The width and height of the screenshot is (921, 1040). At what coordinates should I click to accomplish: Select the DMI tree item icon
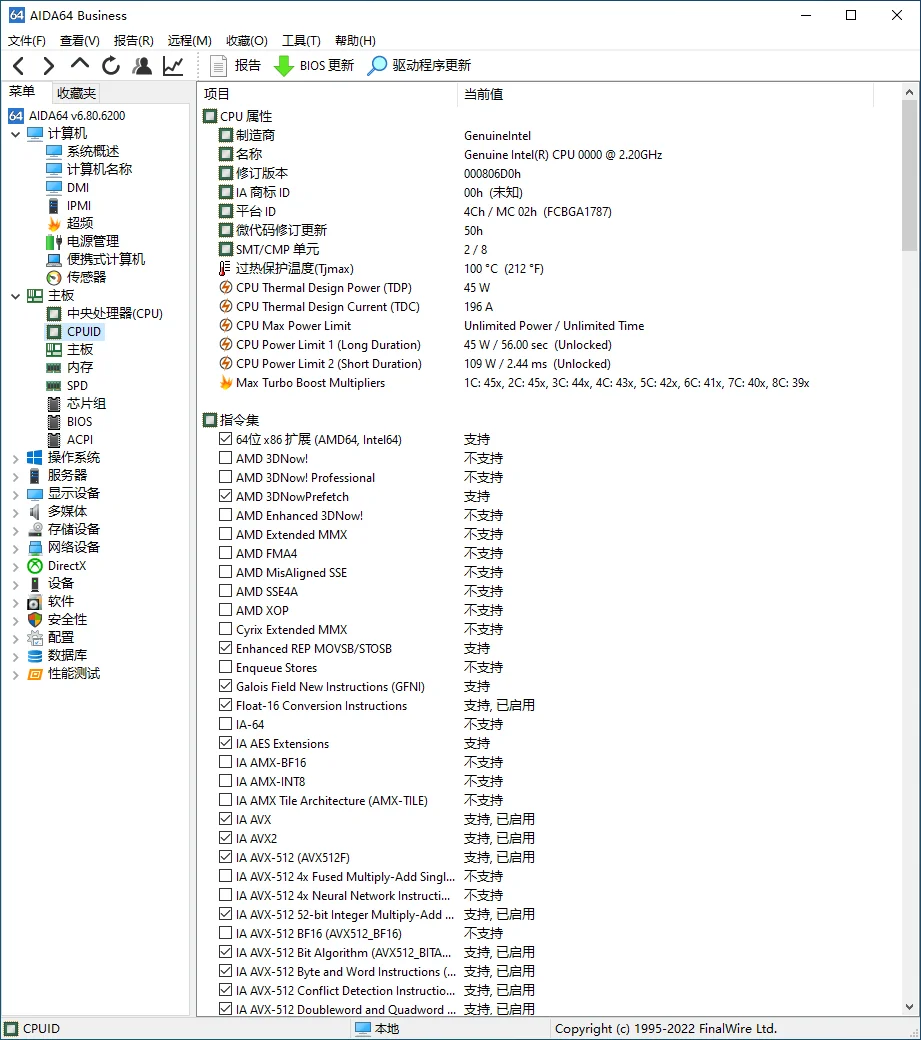pos(54,188)
